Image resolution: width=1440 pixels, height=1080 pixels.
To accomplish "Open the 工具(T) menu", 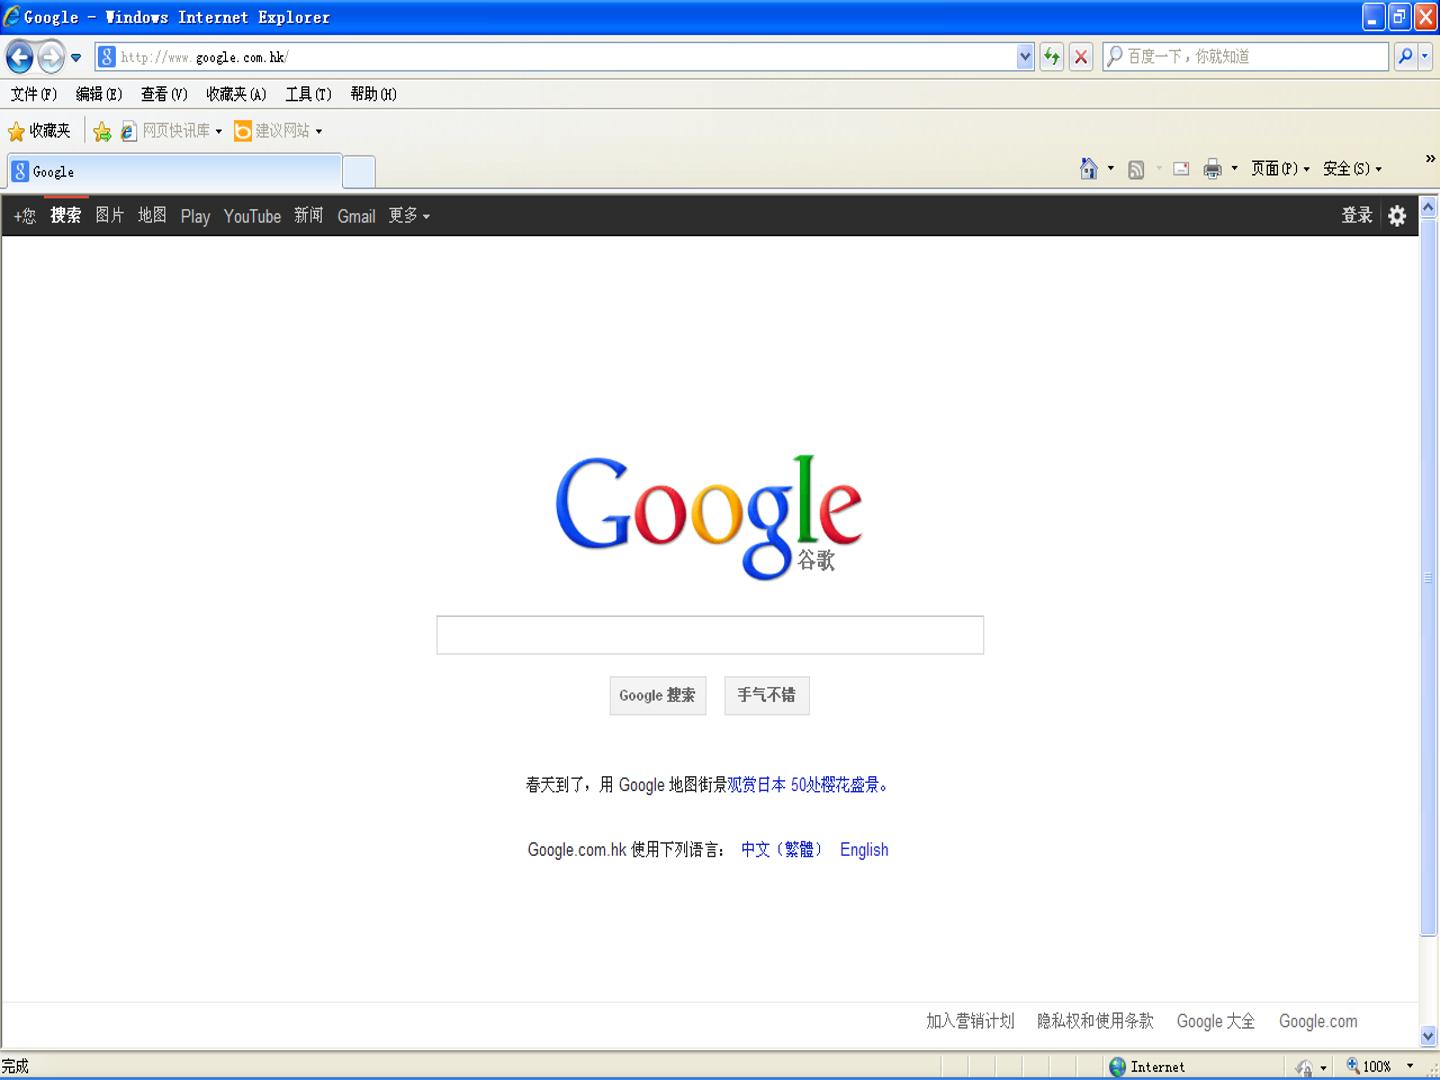I will pyautogui.click(x=308, y=94).
